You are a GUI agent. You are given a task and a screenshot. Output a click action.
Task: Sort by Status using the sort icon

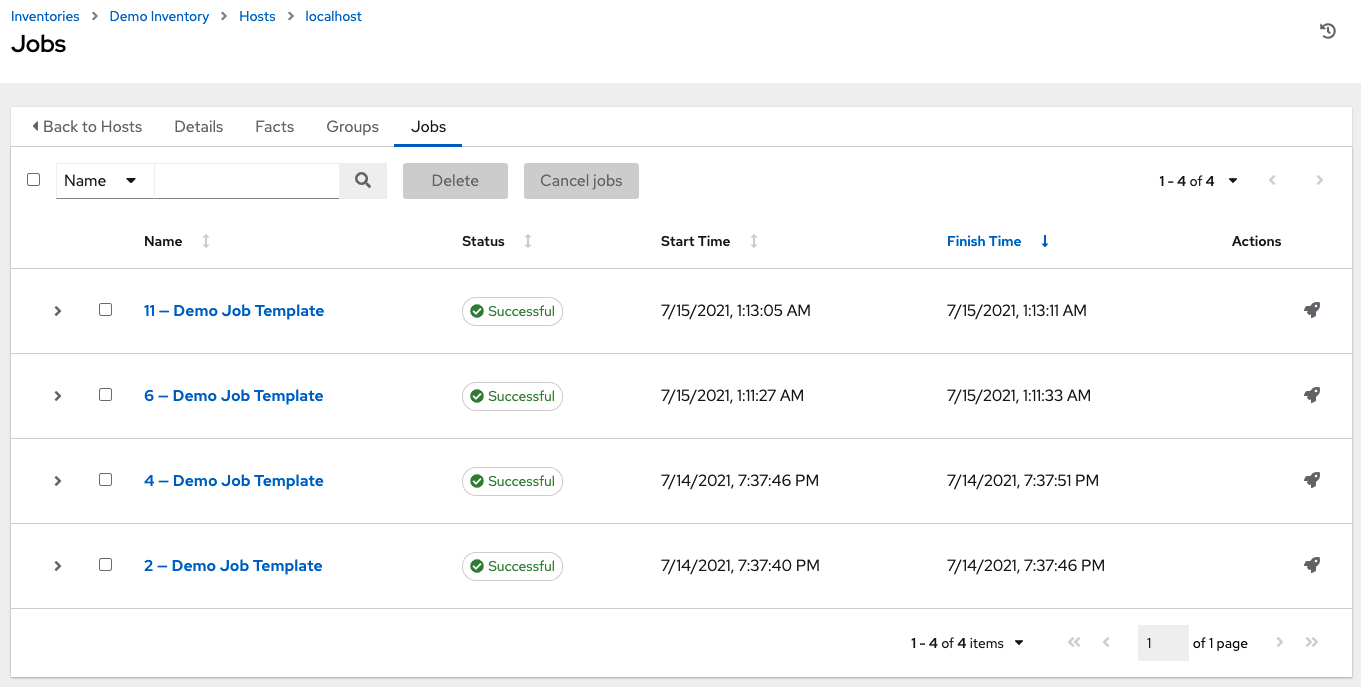(527, 241)
